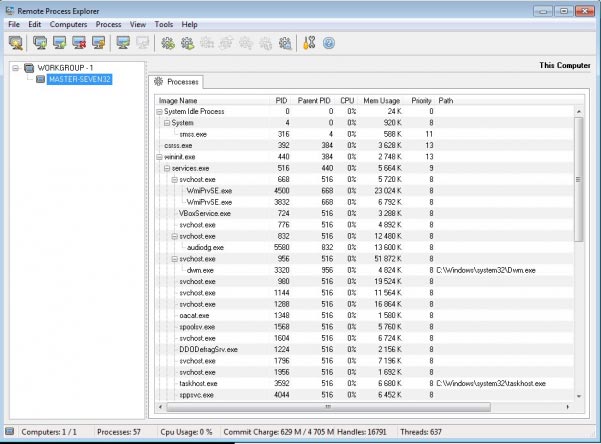Click the find computer toolbar icon
The width and height of the screenshot is (601, 444).
tap(17, 43)
